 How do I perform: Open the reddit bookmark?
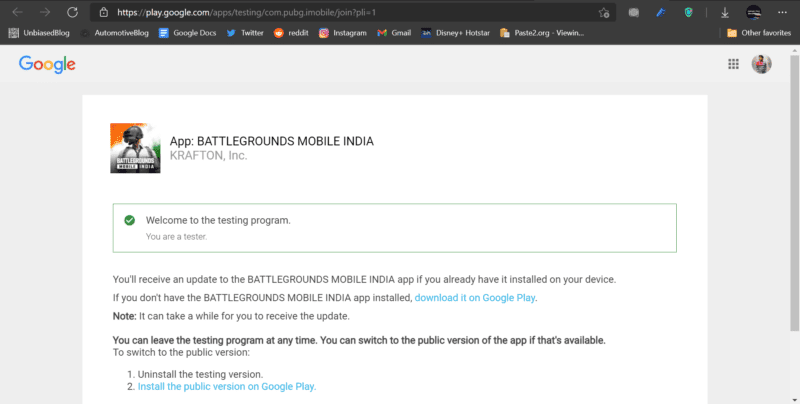point(291,33)
